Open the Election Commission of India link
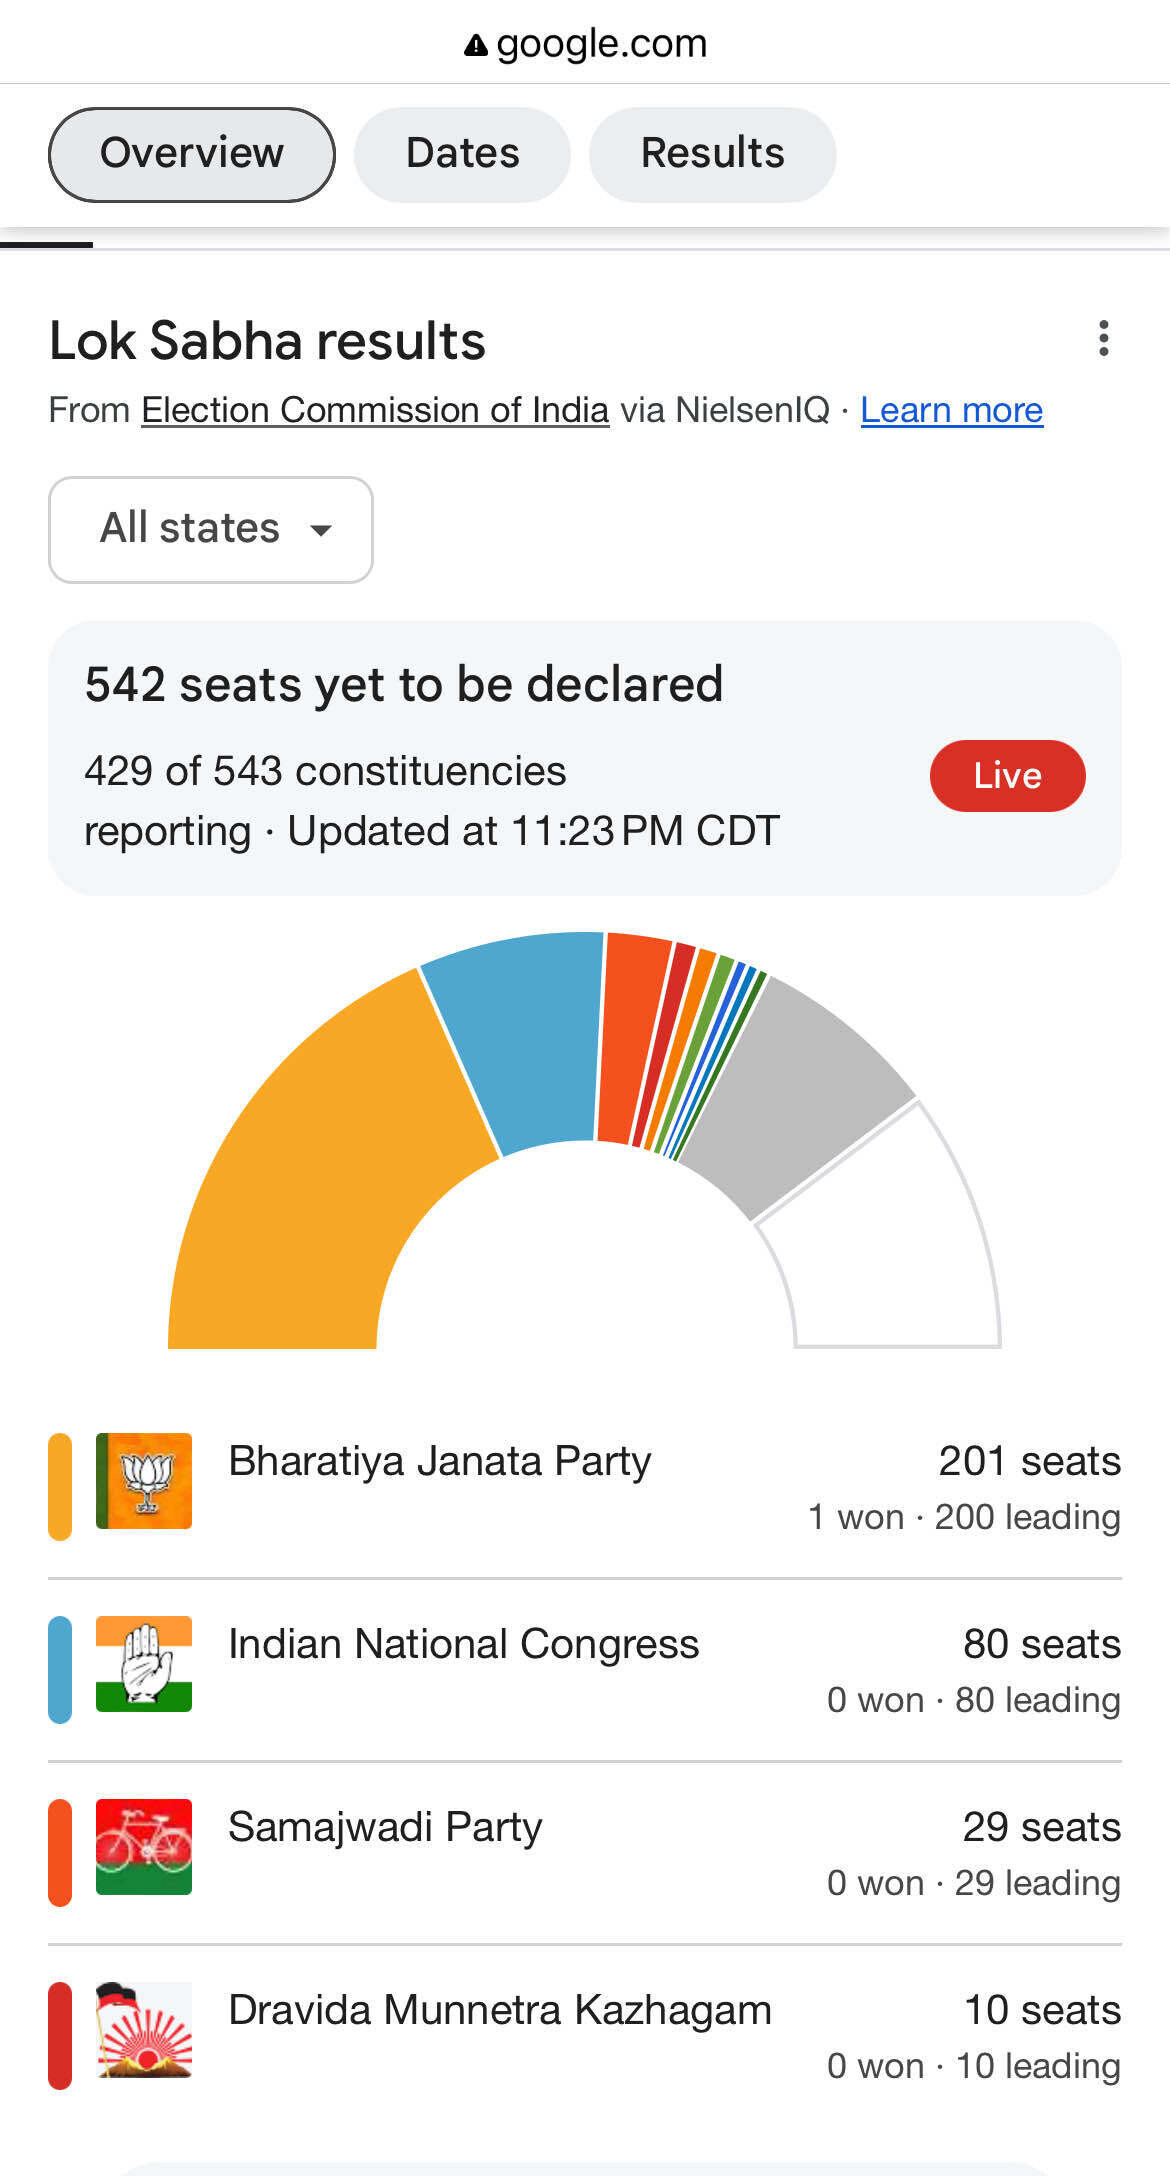 375,410
